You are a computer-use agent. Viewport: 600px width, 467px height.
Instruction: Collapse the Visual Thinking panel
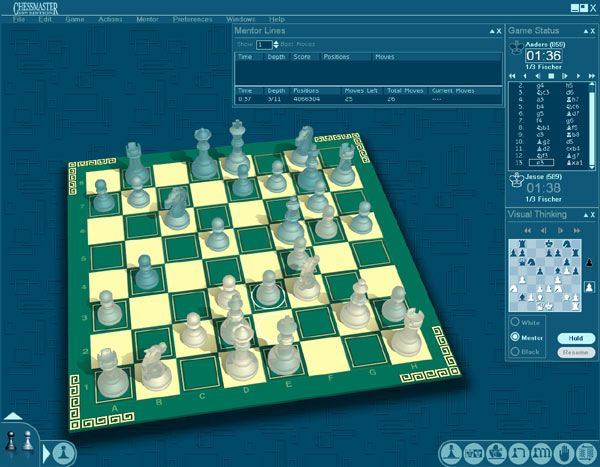(x=586, y=215)
